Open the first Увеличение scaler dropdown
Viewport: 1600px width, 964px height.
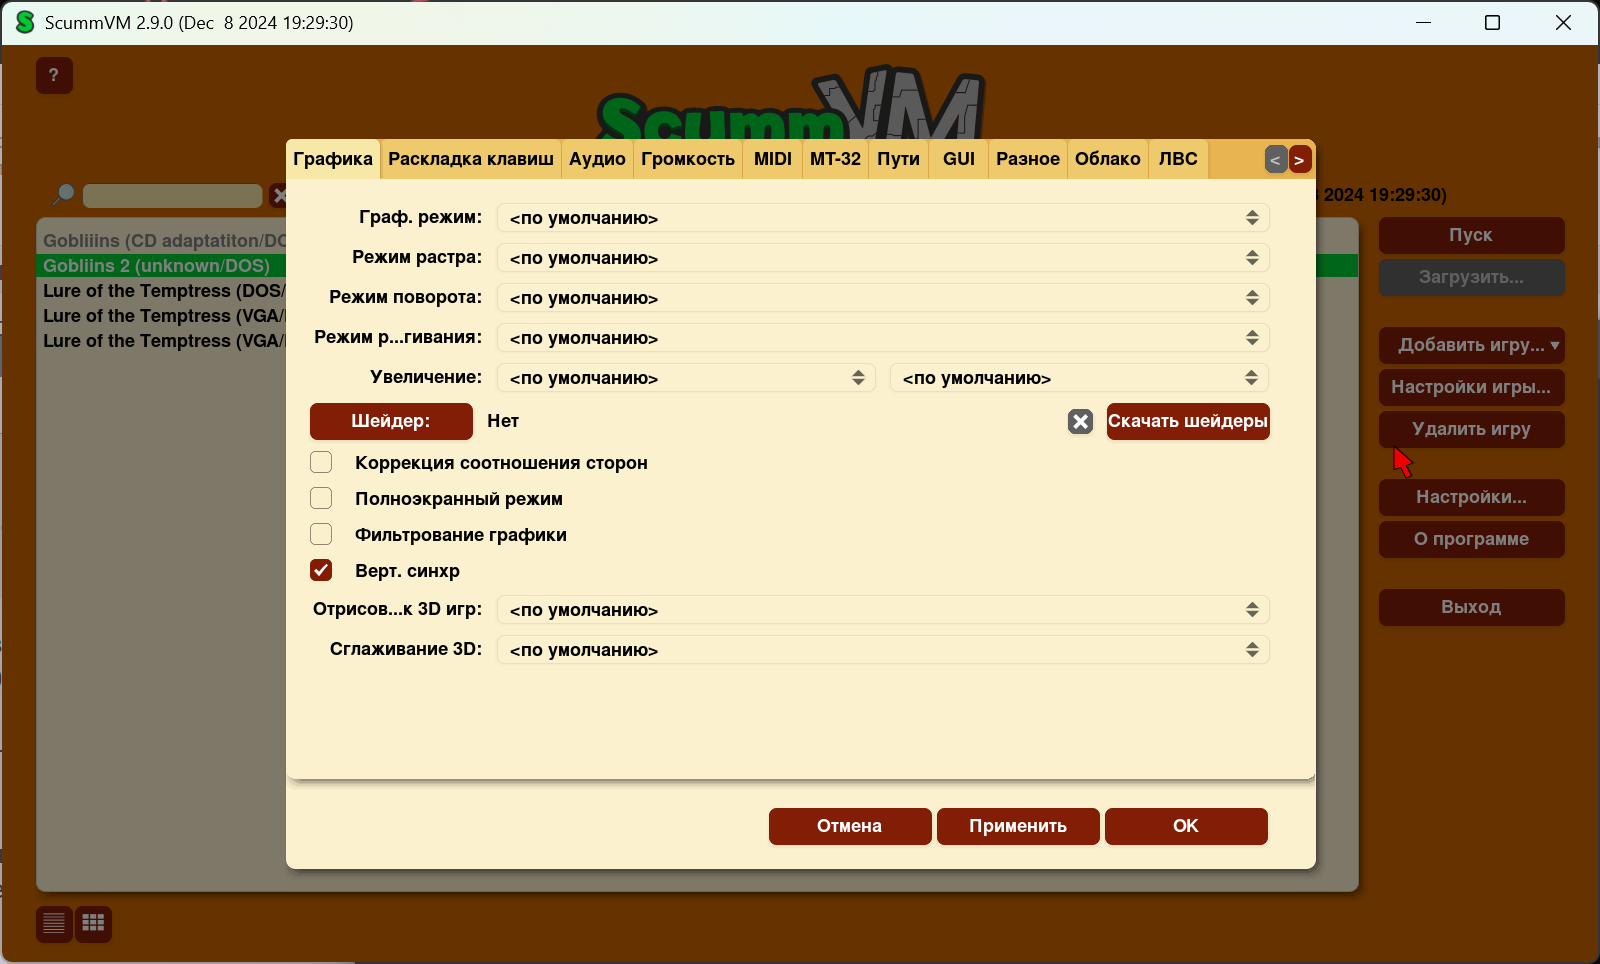[686, 378]
